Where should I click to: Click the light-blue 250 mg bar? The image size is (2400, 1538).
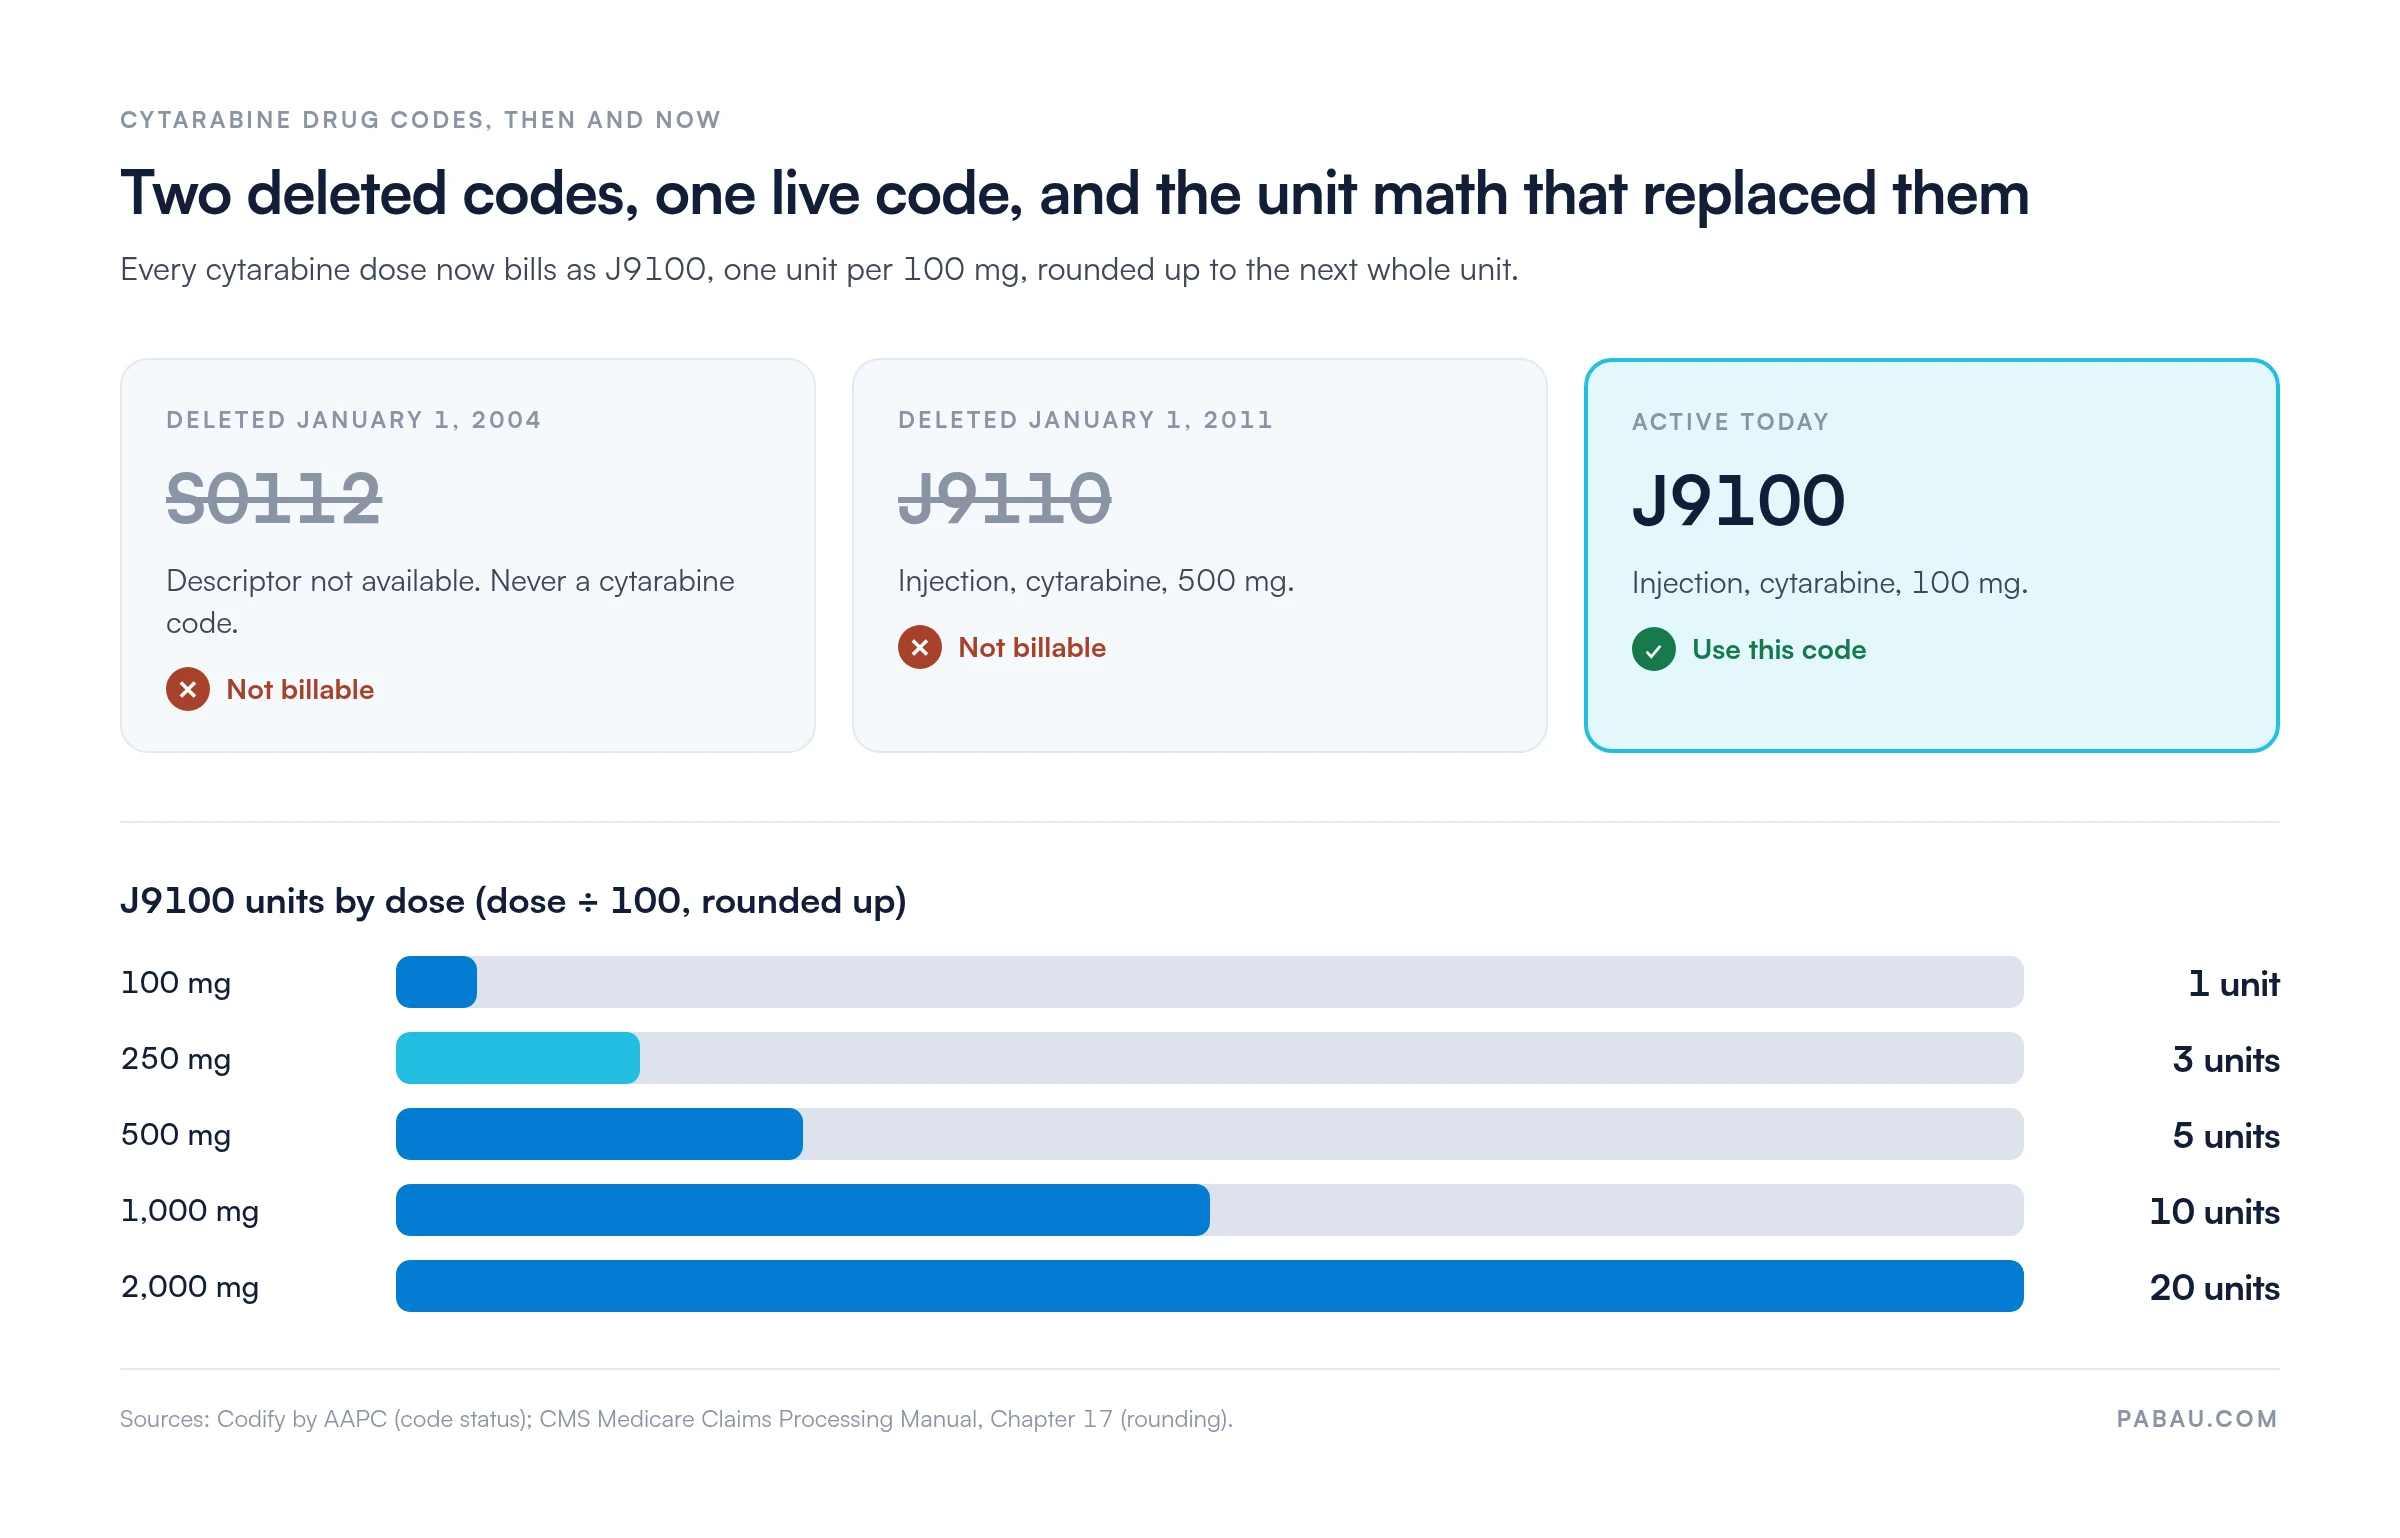pyautogui.click(x=518, y=1058)
